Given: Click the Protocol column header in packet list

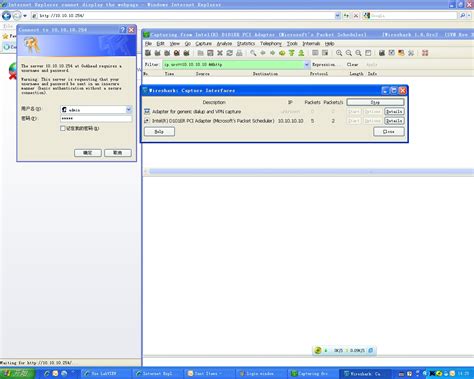Looking at the screenshot, I should (319, 74).
